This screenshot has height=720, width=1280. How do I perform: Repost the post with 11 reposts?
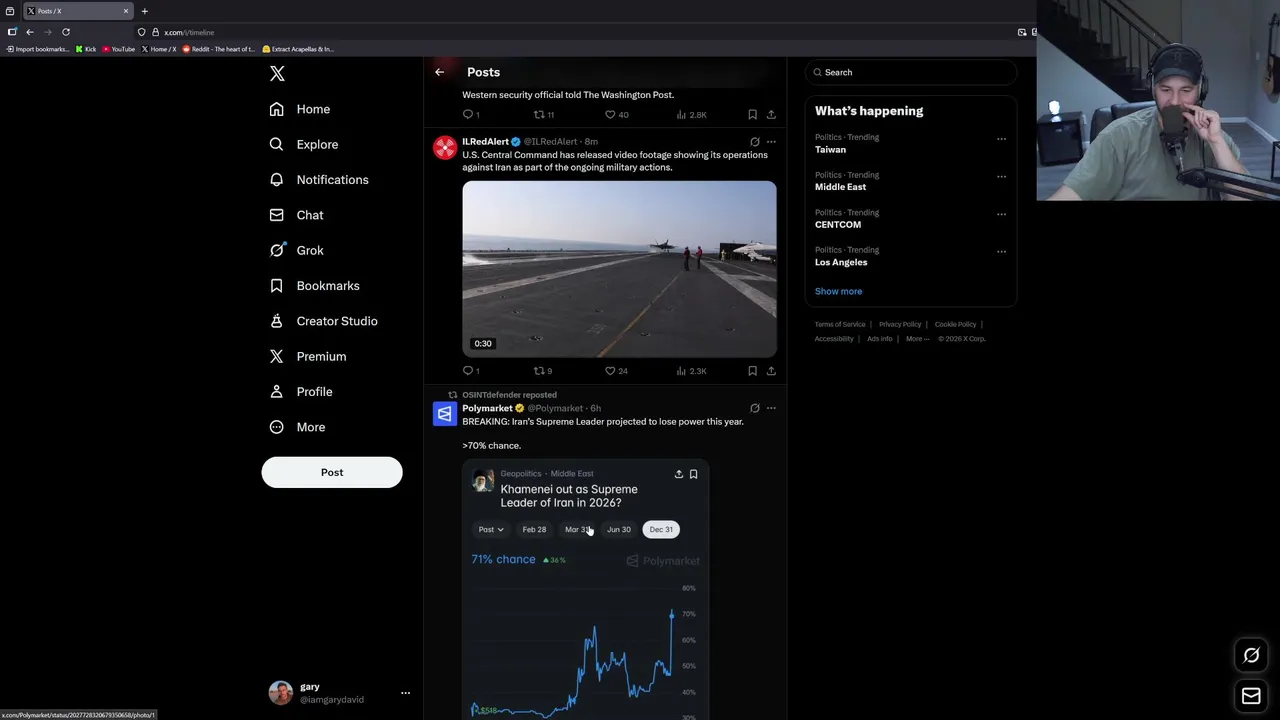coord(544,115)
